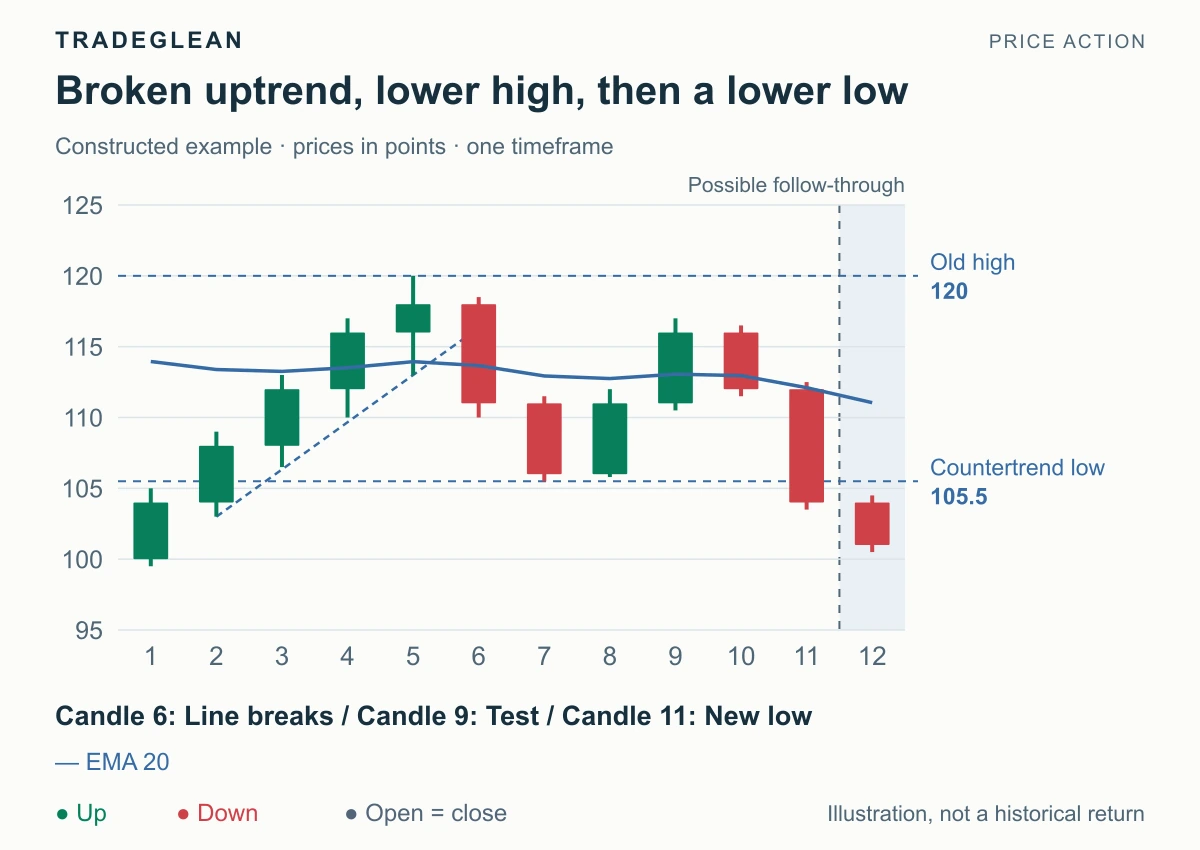
Task: Click the red candle 6 body
Action: pos(478,354)
